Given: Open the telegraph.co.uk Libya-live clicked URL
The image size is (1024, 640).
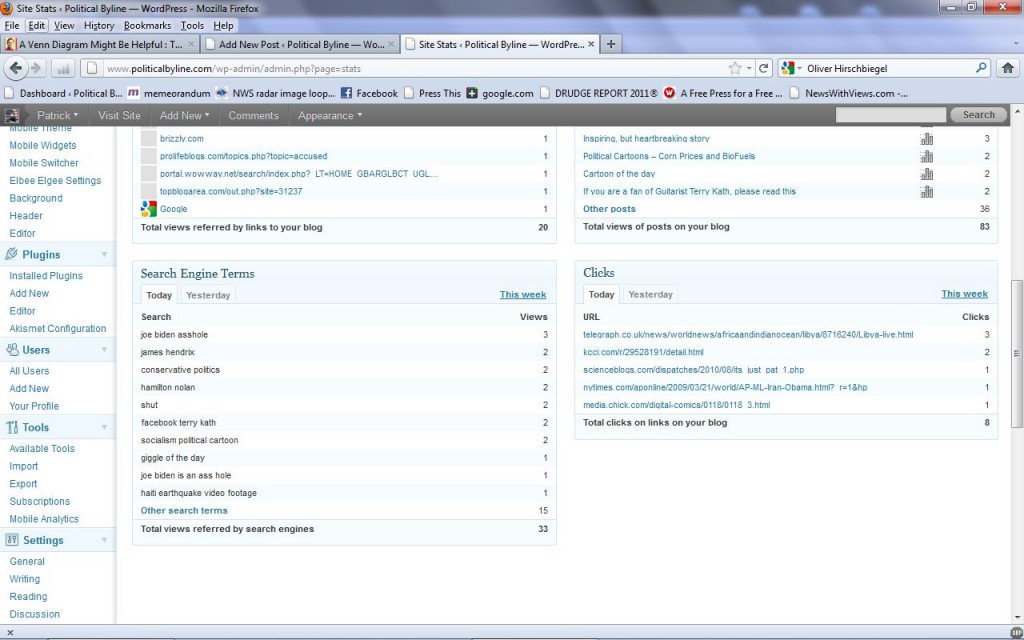Looking at the screenshot, I should (748, 334).
